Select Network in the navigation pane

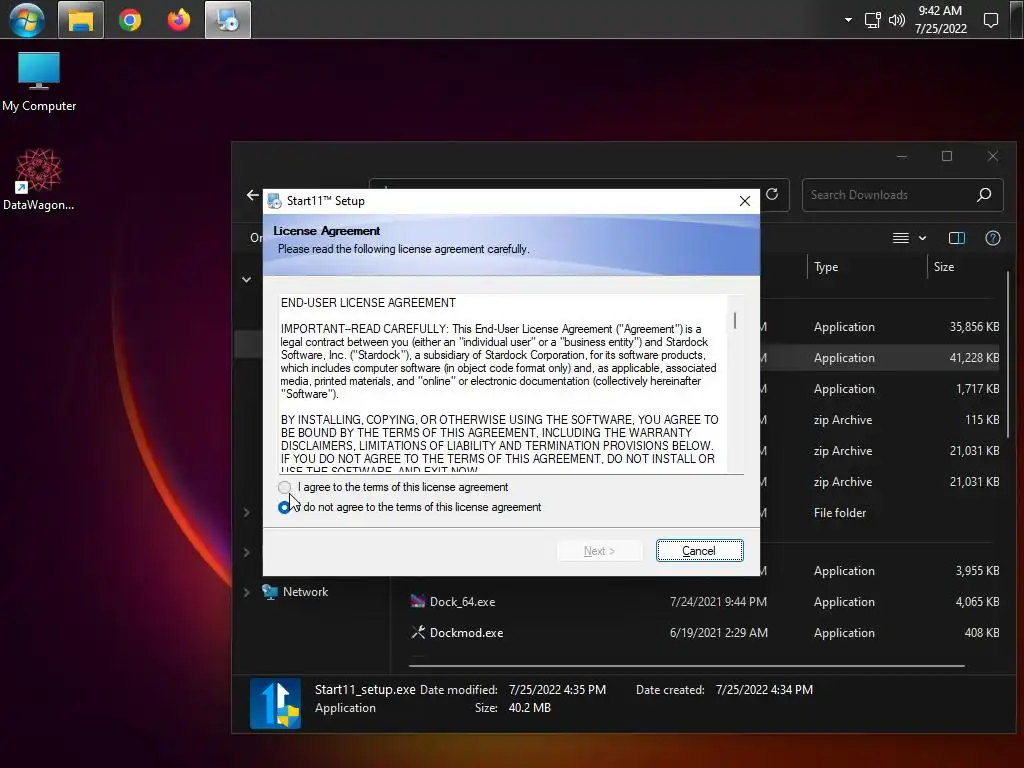[306, 592]
